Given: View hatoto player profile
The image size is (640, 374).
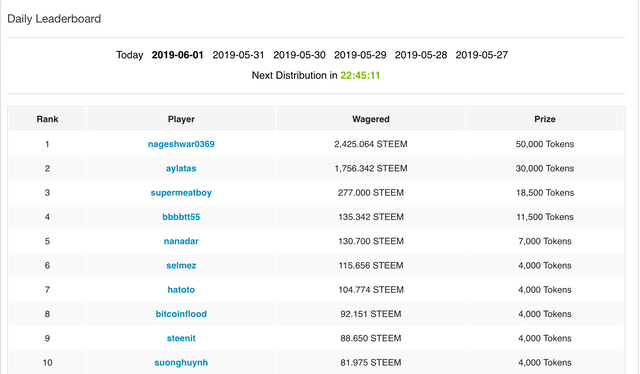Looking at the screenshot, I should click(x=181, y=290).
